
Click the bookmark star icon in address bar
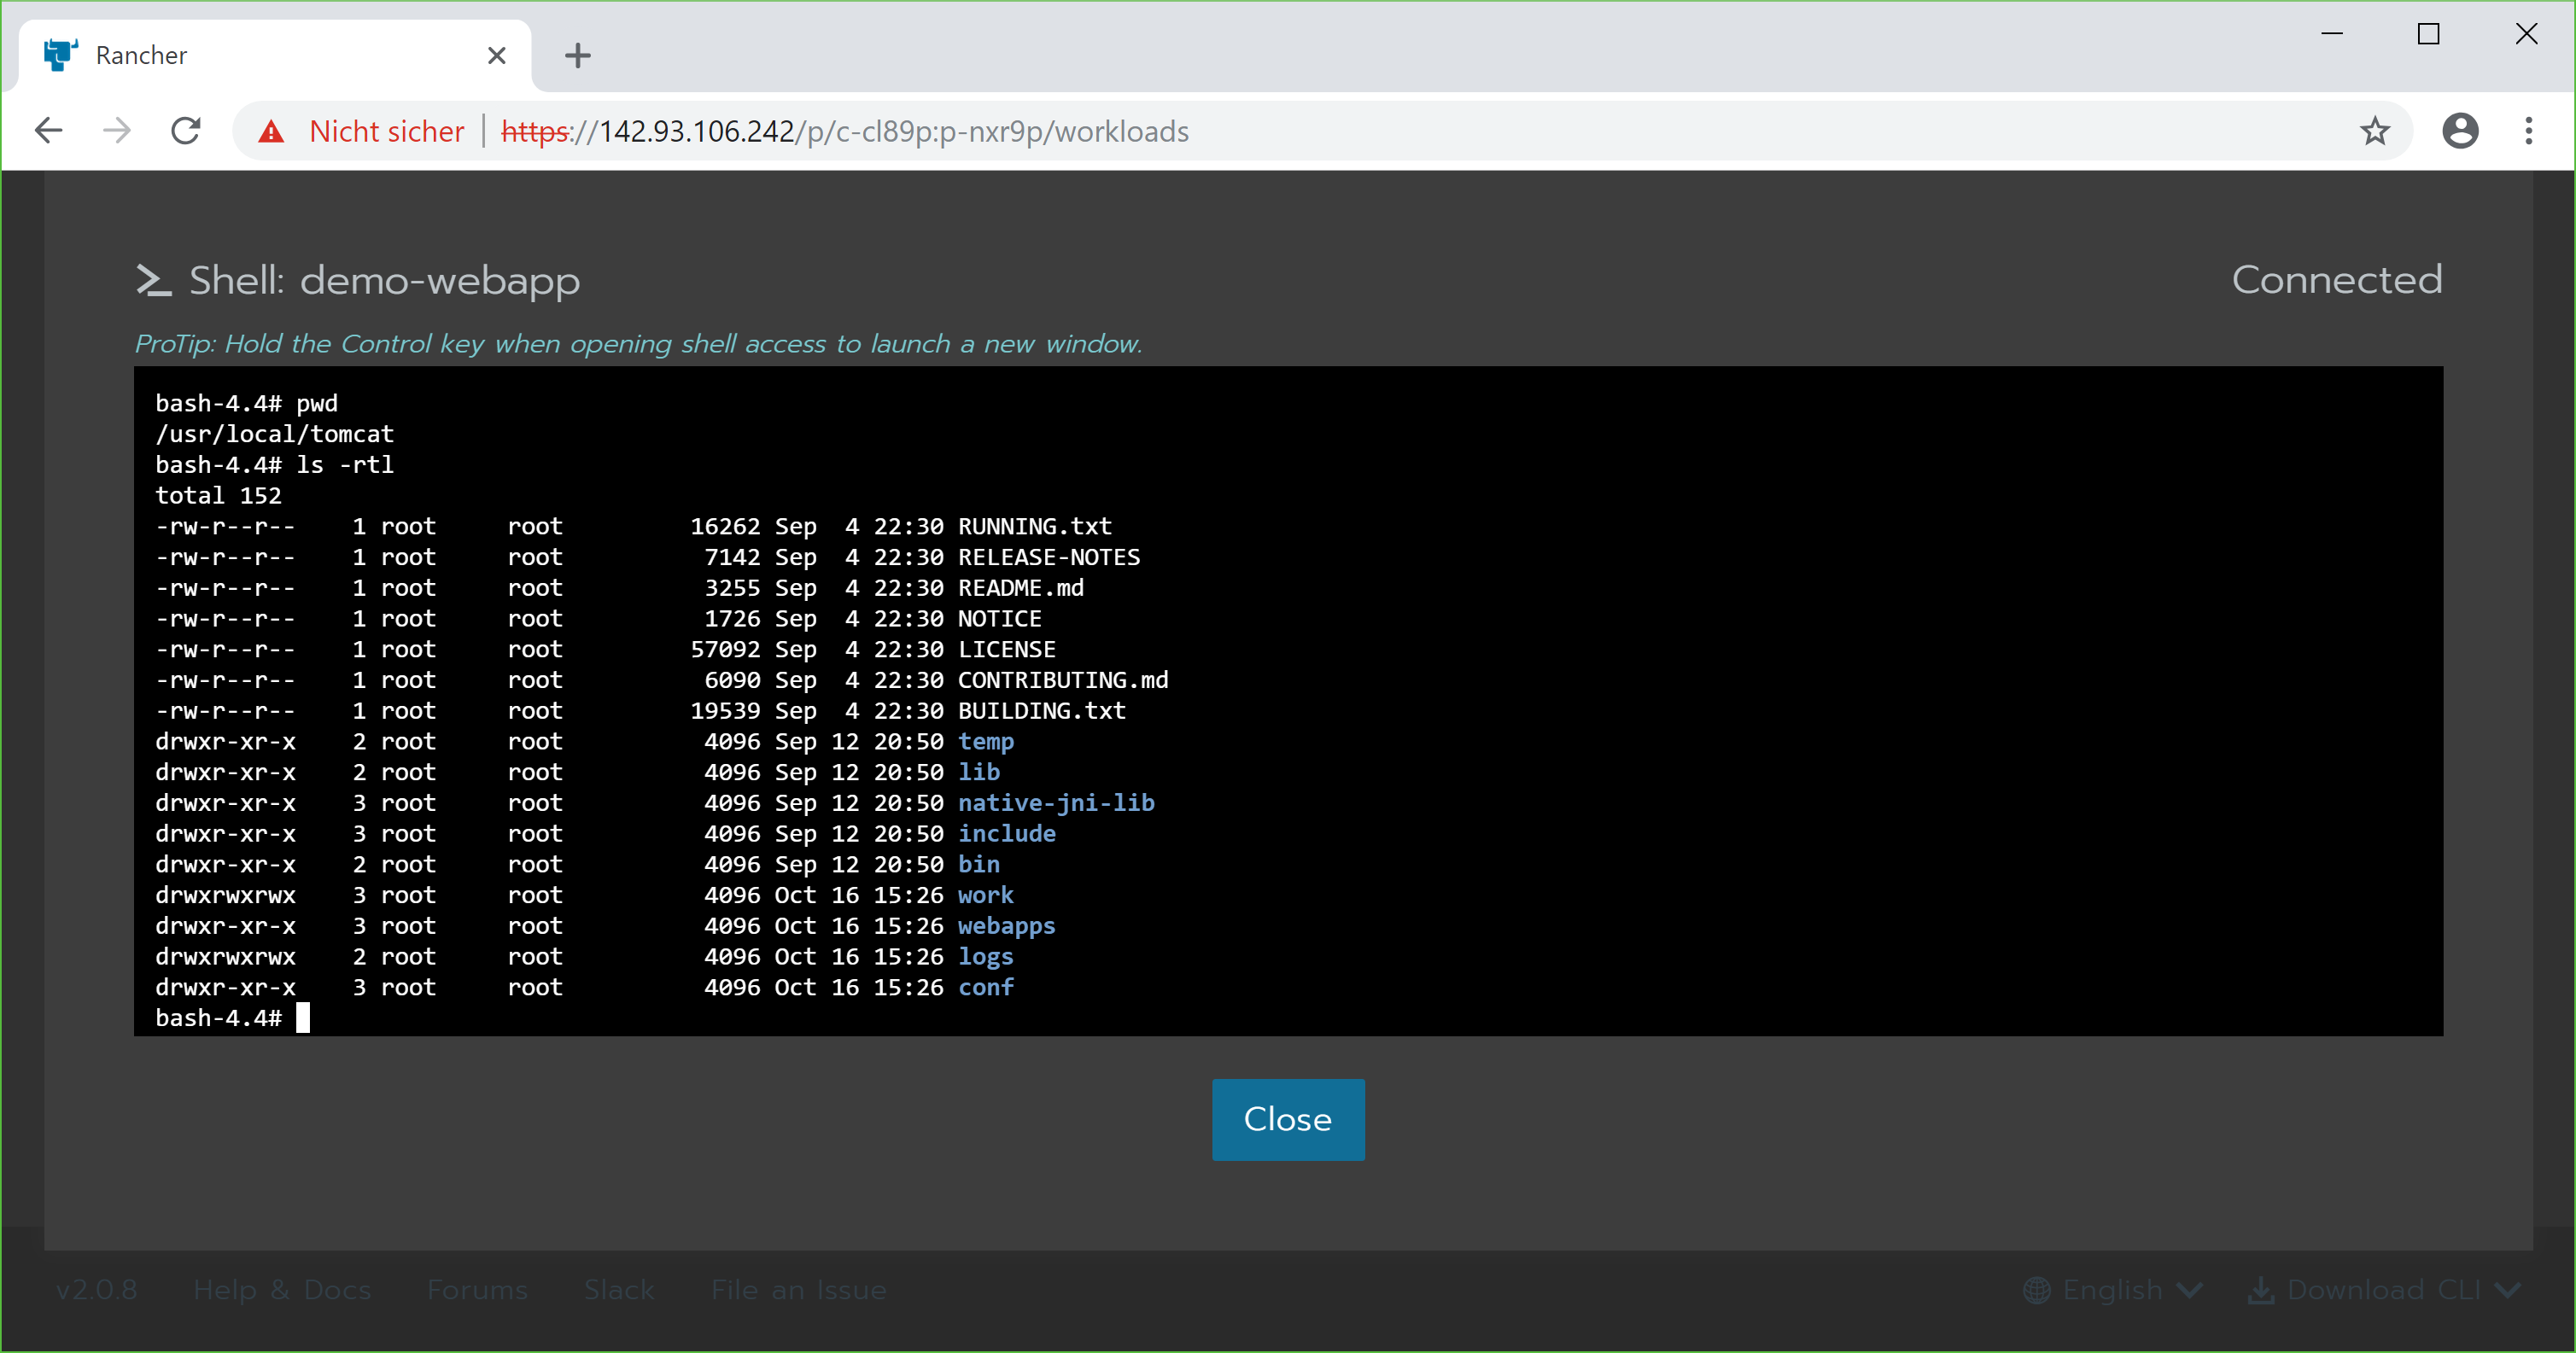2375,131
